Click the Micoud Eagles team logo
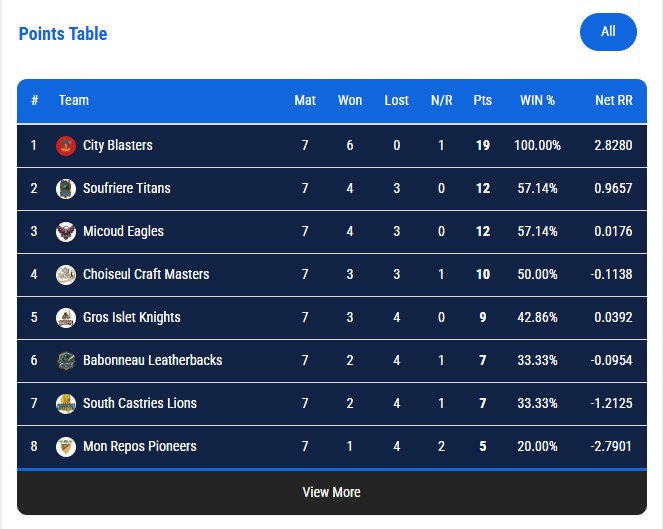 coord(66,232)
